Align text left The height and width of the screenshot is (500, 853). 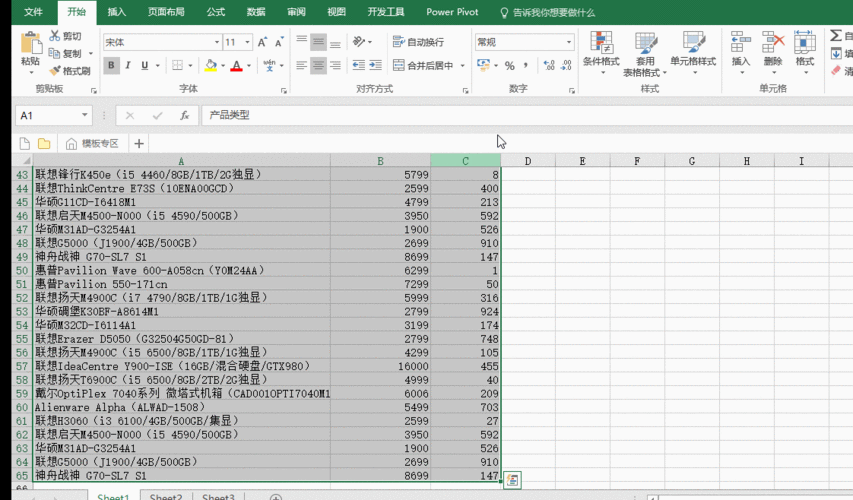click(301, 65)
